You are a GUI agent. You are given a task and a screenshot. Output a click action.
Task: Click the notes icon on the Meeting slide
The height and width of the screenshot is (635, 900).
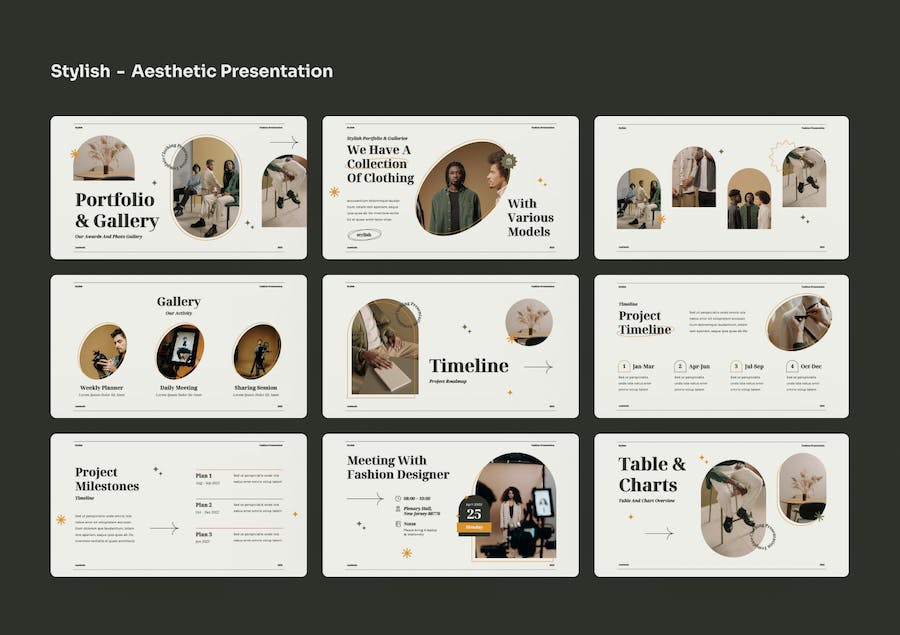tap(398, 524)
